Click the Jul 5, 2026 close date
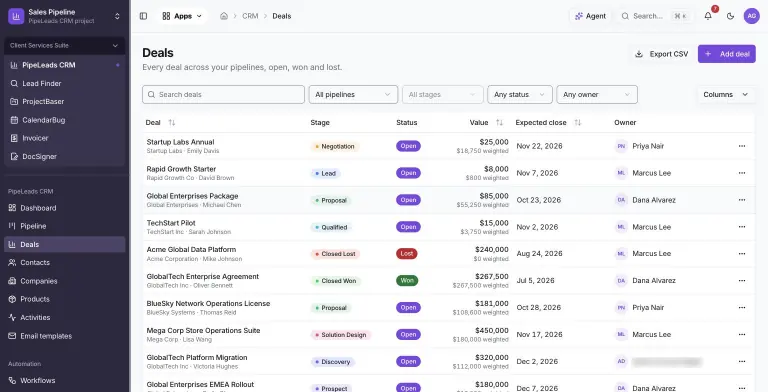768x392 pixels. point(535,281)
